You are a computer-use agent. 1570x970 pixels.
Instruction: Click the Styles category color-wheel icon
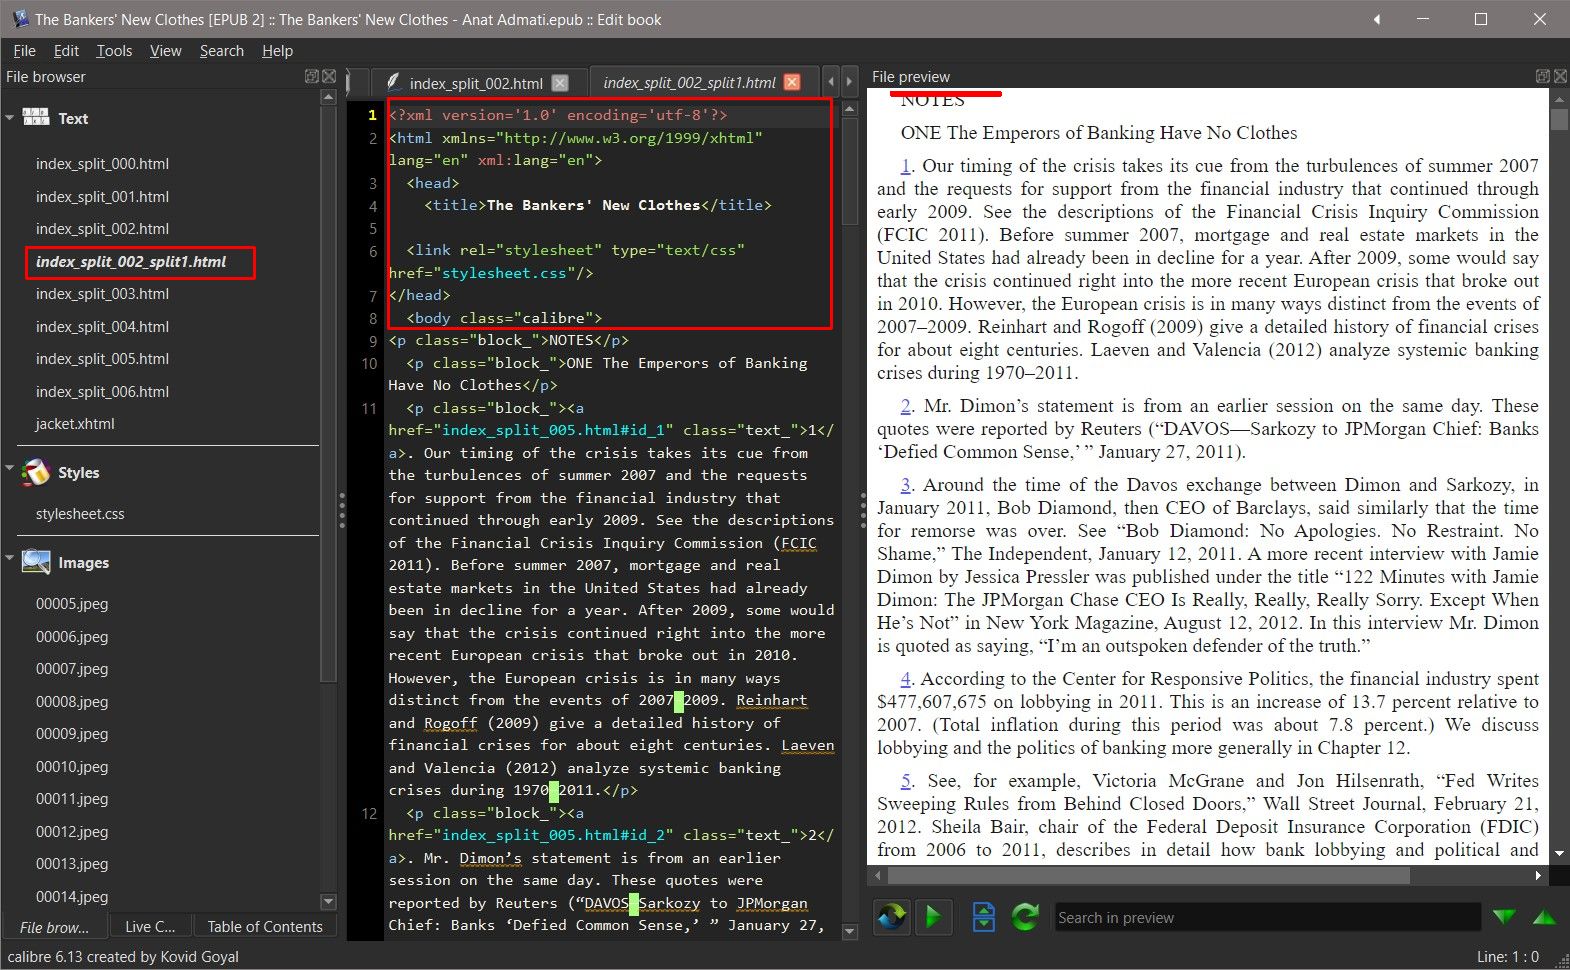point(36,472)
